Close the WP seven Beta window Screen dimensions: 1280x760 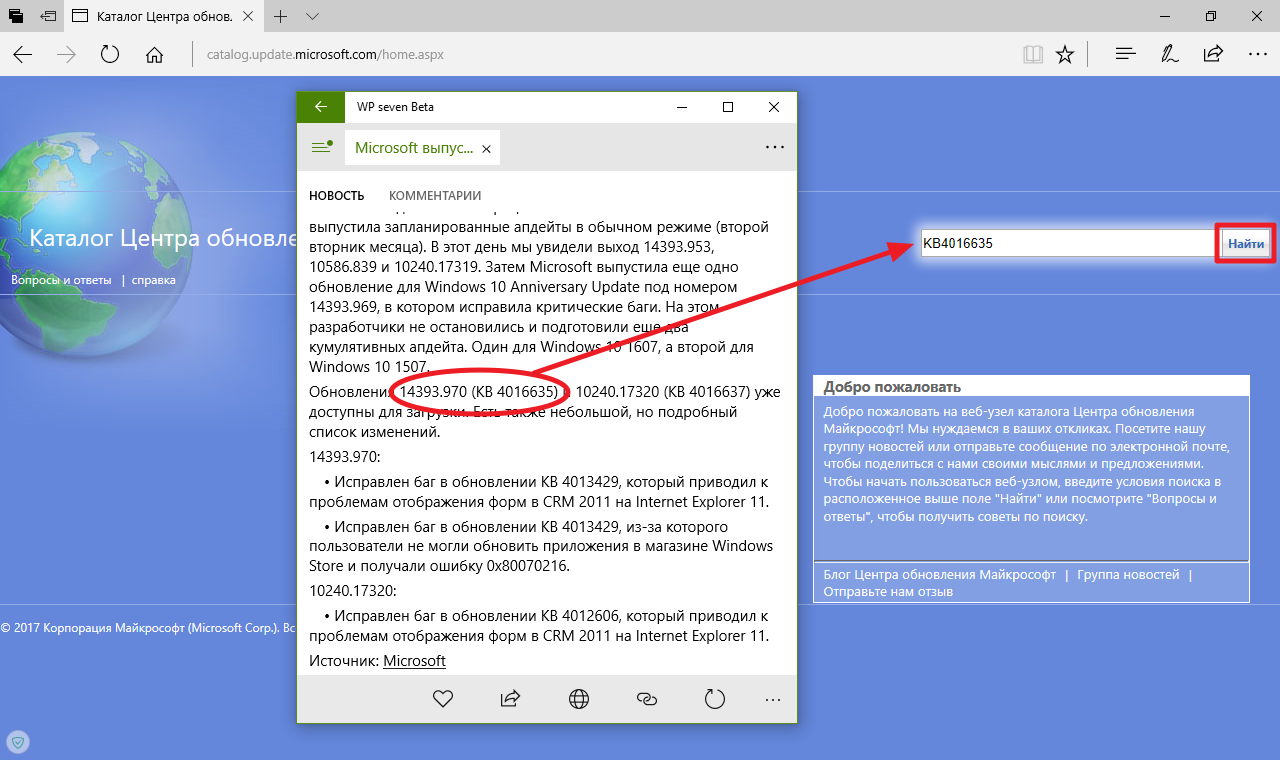click(774, 107)
